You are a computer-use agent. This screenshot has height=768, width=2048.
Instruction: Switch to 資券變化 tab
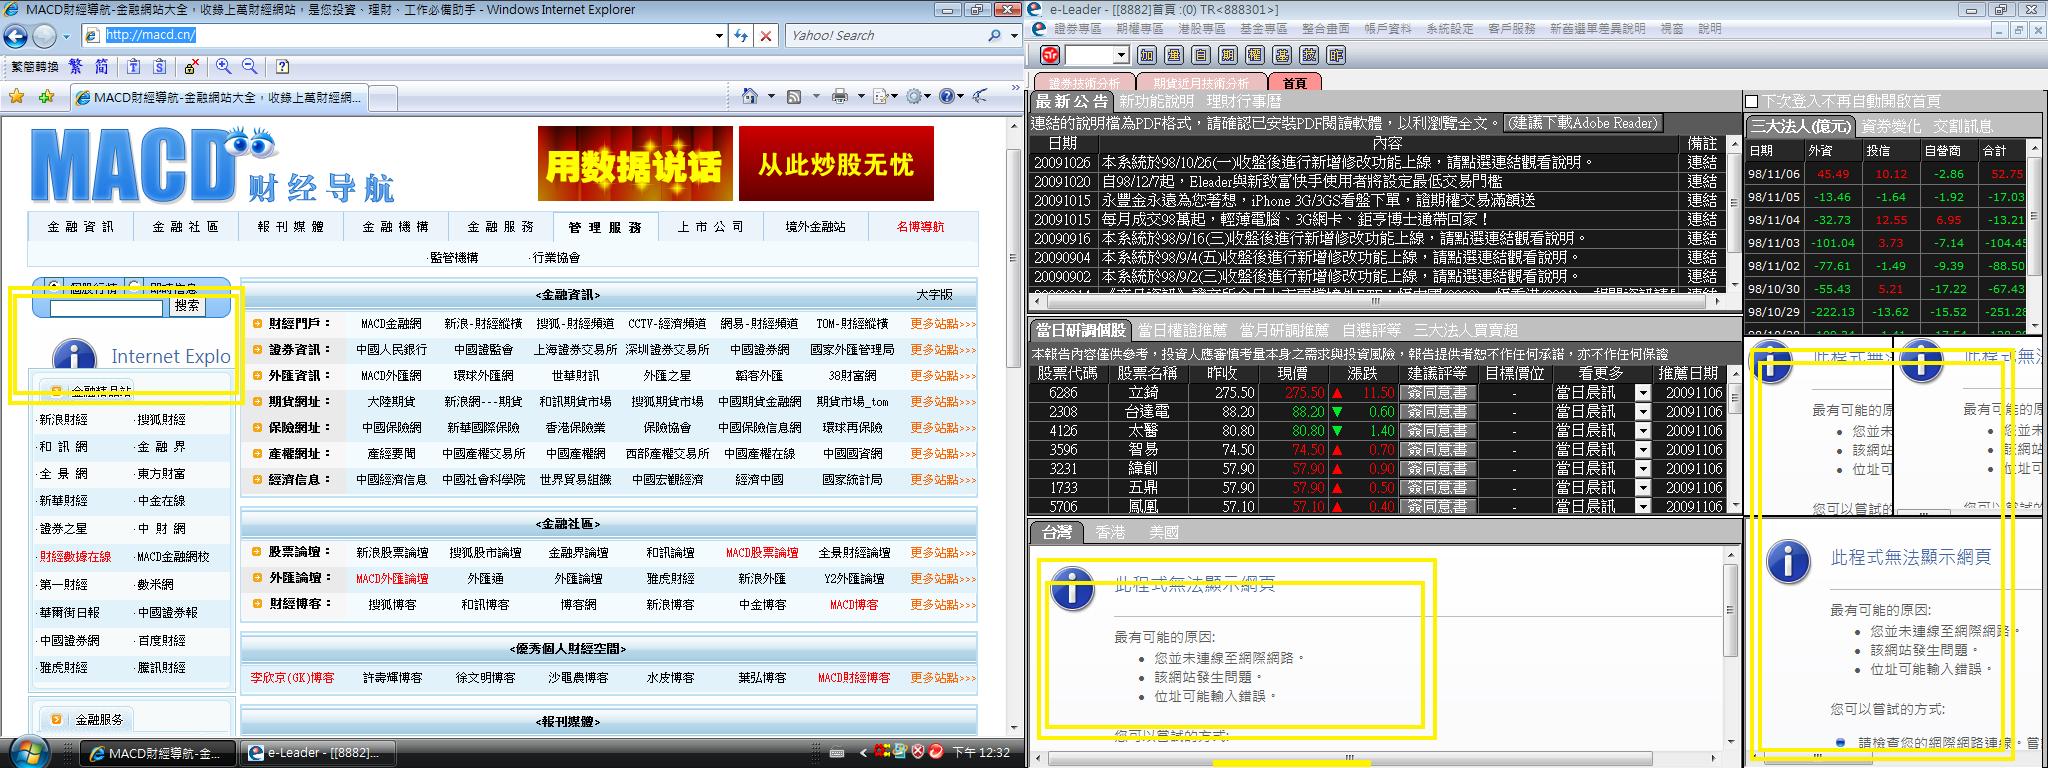(1891, 126)
